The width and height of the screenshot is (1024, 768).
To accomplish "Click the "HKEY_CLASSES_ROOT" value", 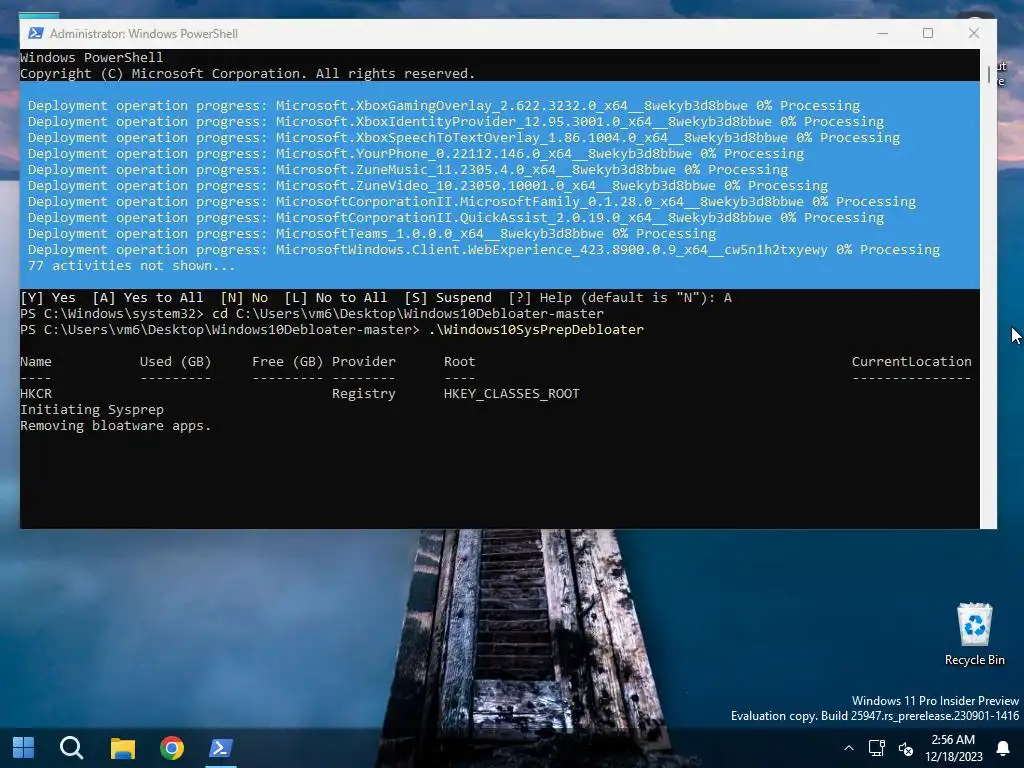I will (x=511, y=394).
